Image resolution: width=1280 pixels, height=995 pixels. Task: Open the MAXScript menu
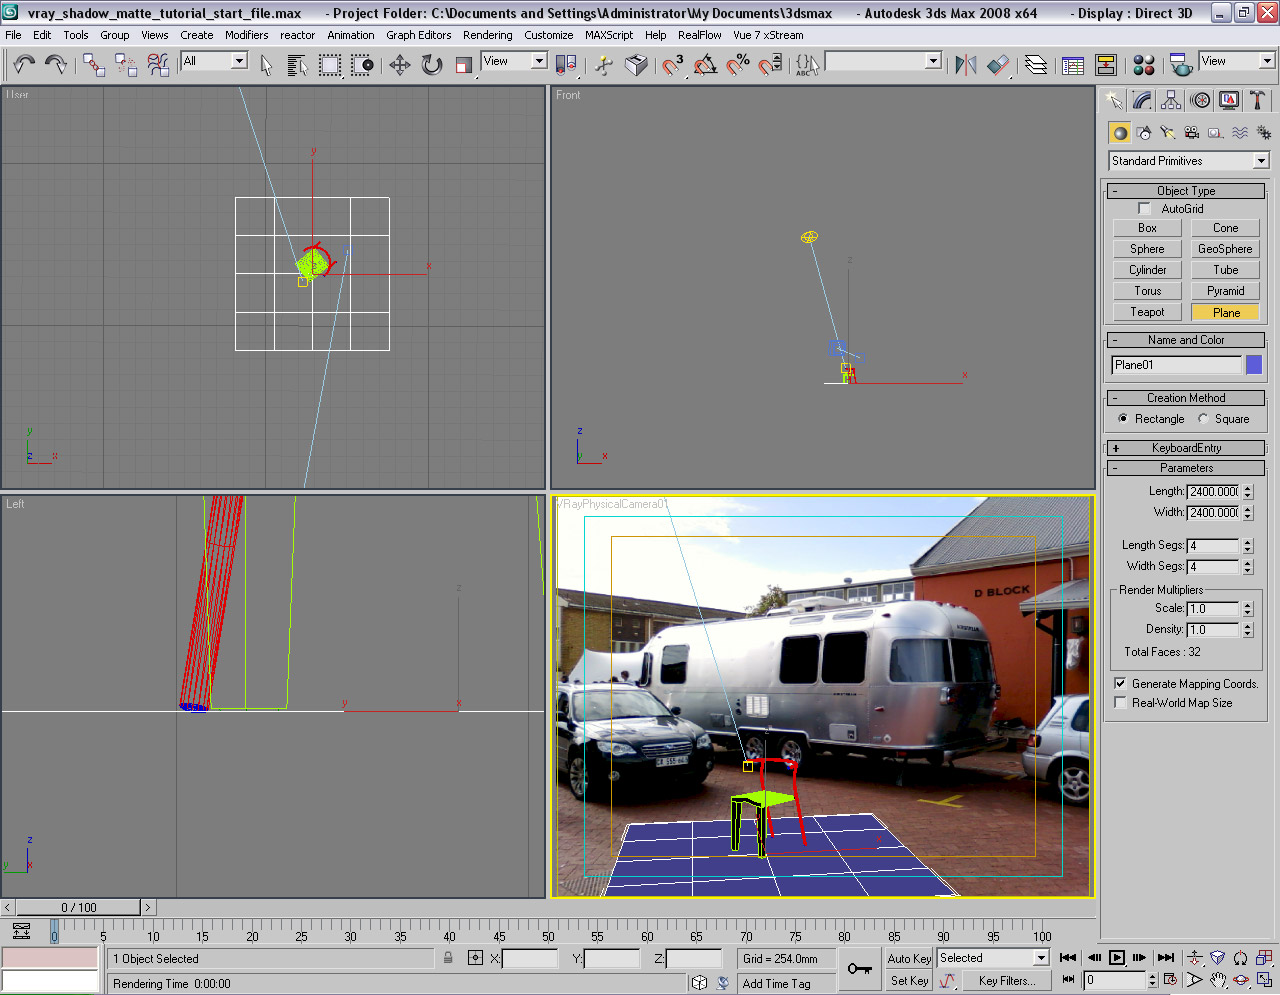pos(609,35)
